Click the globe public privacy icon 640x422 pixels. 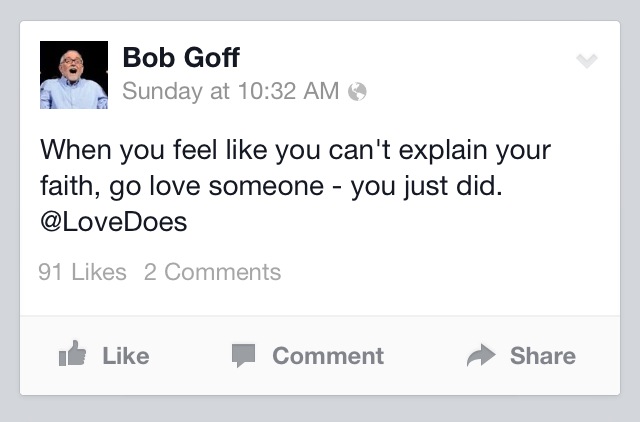coord(356,92)
